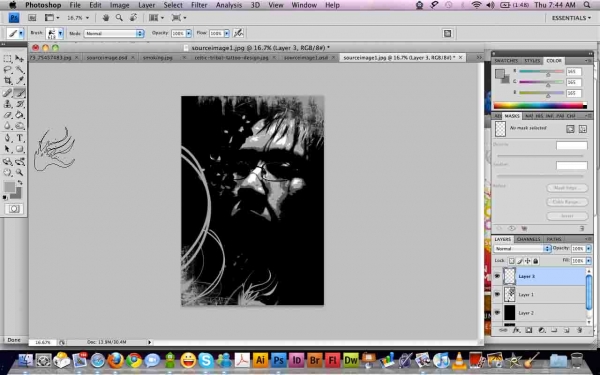Image resolution: width=600 pixels, height=375 pixels.
Task: Open the Analysis menu
Action: pyautogui.click(x=229, y=5)
